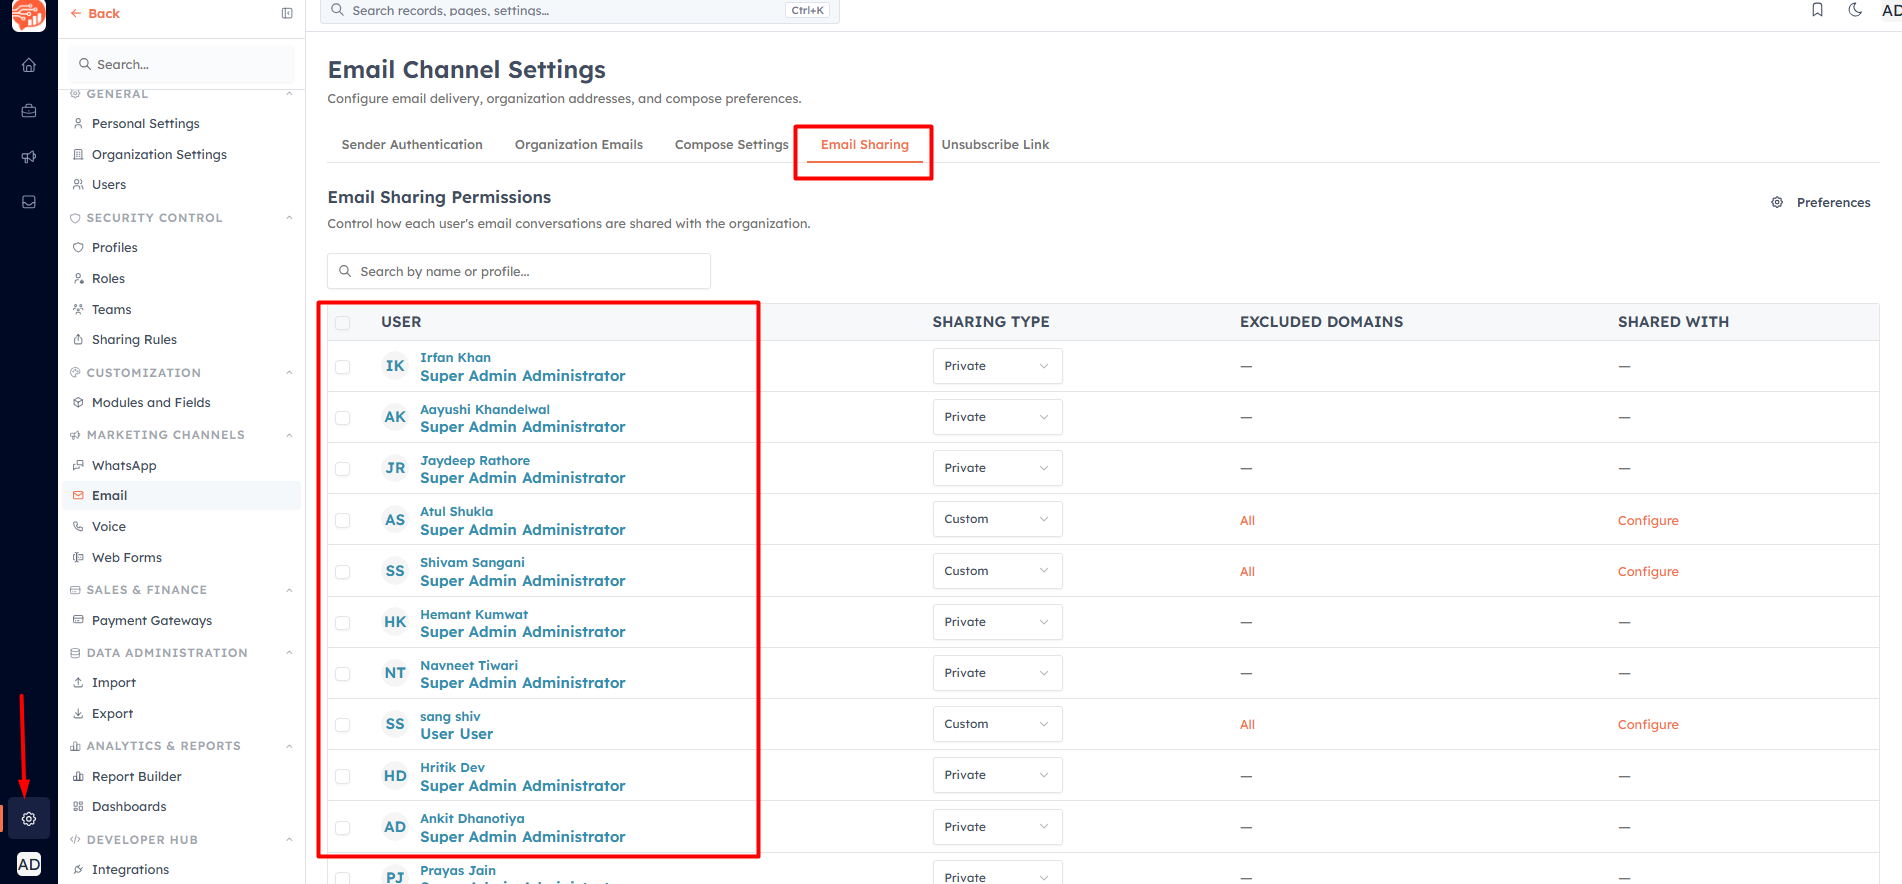Select the checkbox for Atul Shukla
The image size is (1902, 884).
pos(343,521)
